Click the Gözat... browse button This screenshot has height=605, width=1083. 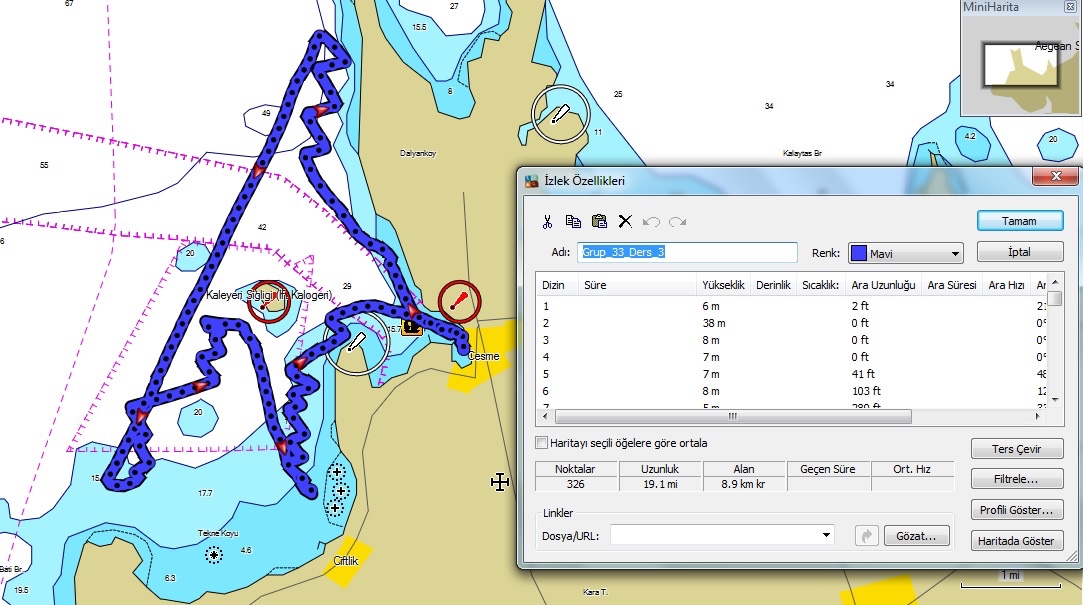[x=917, y=536]
